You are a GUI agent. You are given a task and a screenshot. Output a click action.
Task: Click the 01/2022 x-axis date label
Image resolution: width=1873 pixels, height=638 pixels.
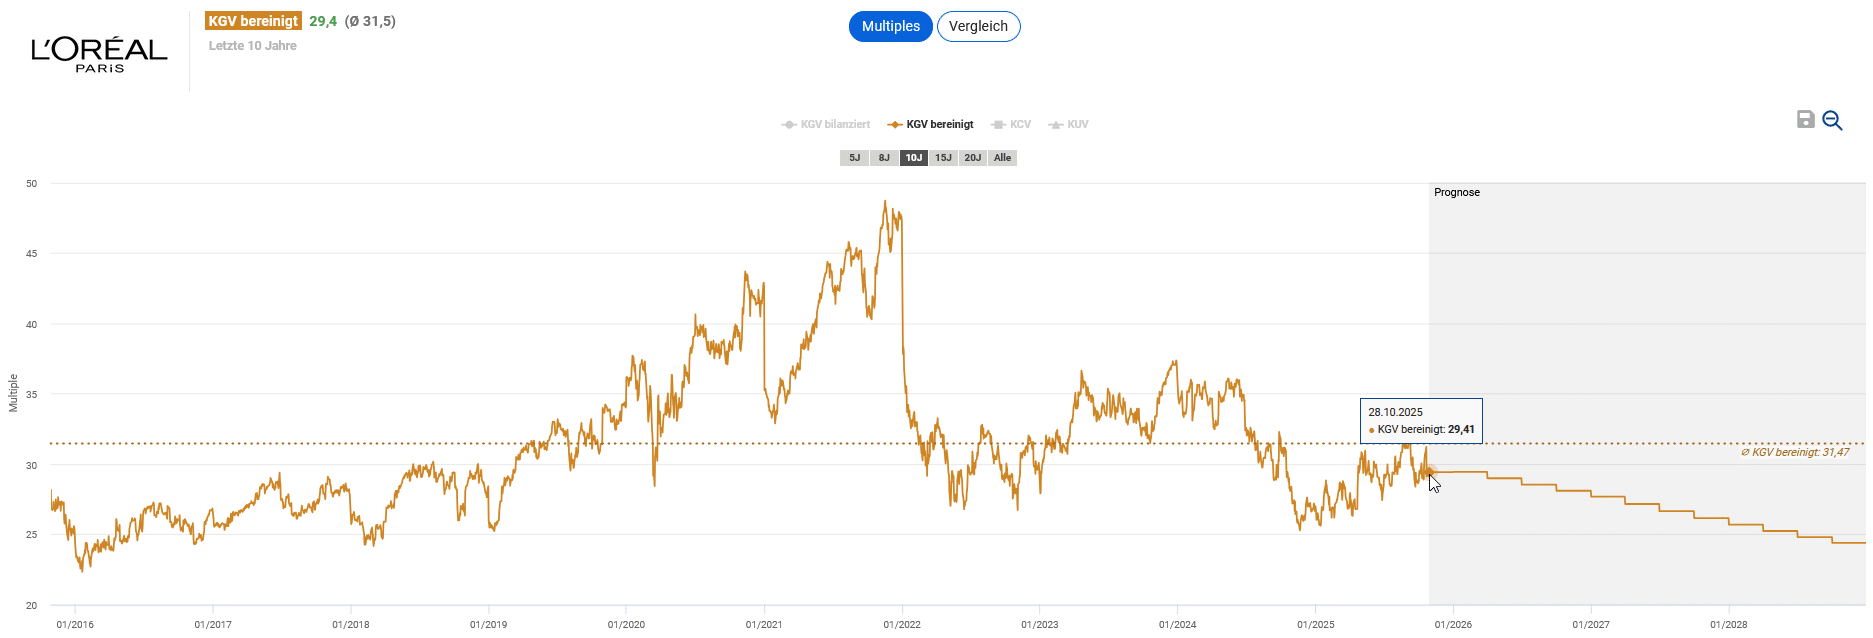click(902, 625)
